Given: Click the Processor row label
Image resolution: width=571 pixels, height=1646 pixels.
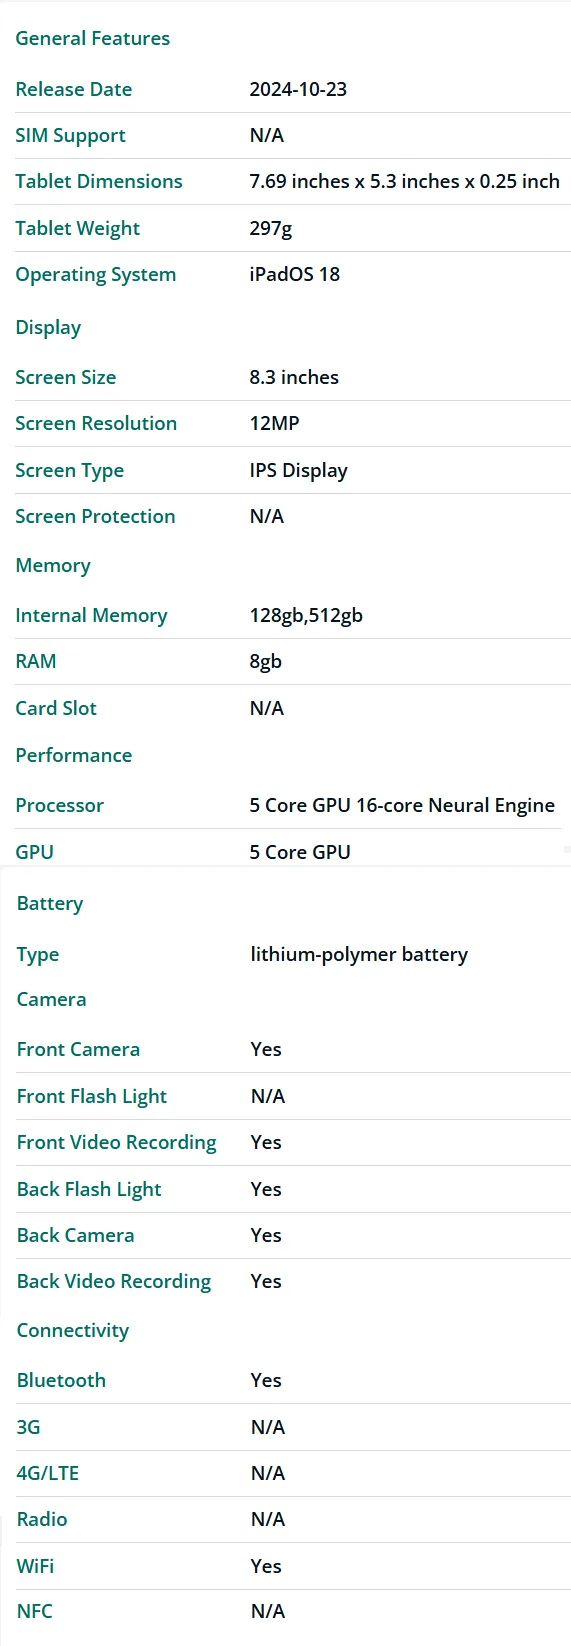Looking at the screenshot, I should click(x=60, y=805).
